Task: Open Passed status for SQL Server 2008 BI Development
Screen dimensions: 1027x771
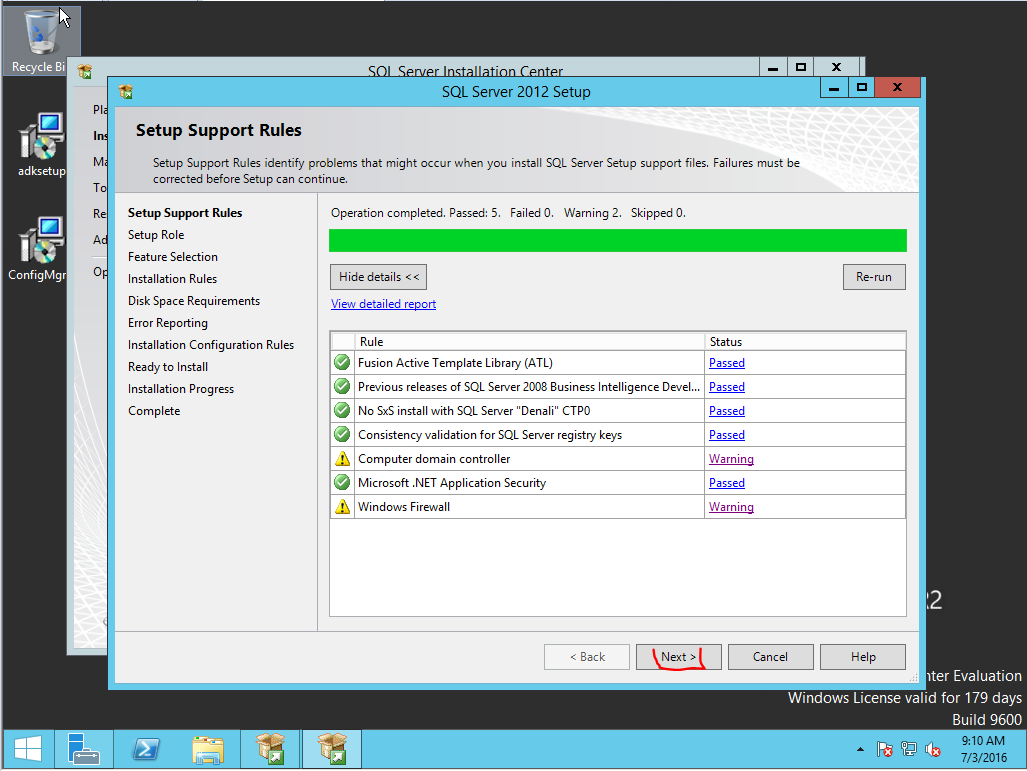Action: pyautogui.click(x=726, y=387)
